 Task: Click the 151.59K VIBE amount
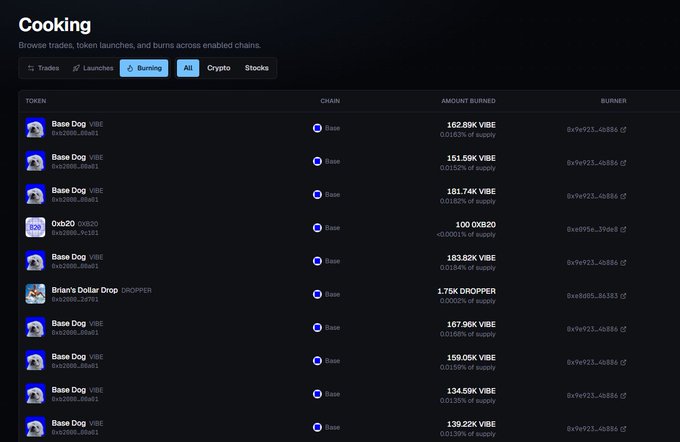(471, 158)
